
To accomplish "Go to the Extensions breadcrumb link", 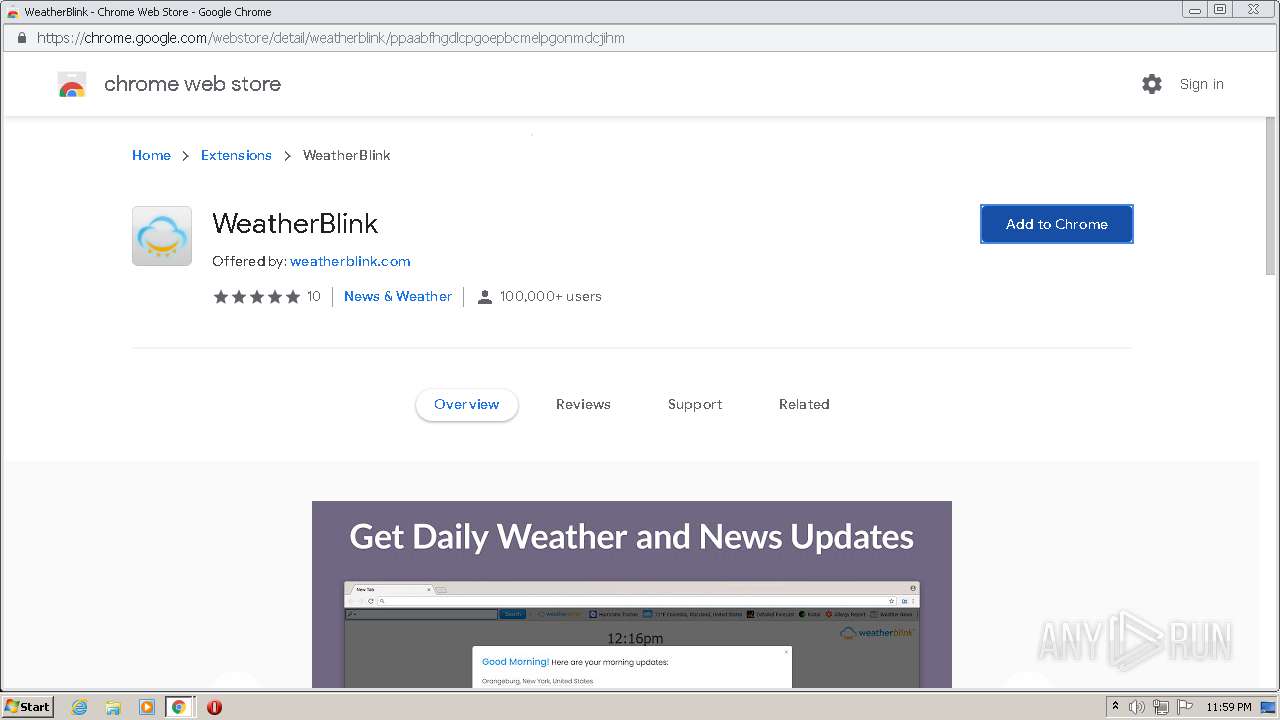I will click(236, 155).
